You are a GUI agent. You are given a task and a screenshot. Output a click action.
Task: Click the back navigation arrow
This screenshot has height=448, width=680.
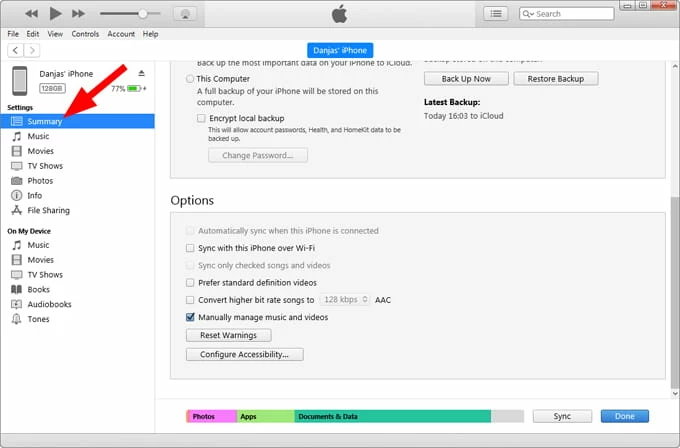point(12,50)
